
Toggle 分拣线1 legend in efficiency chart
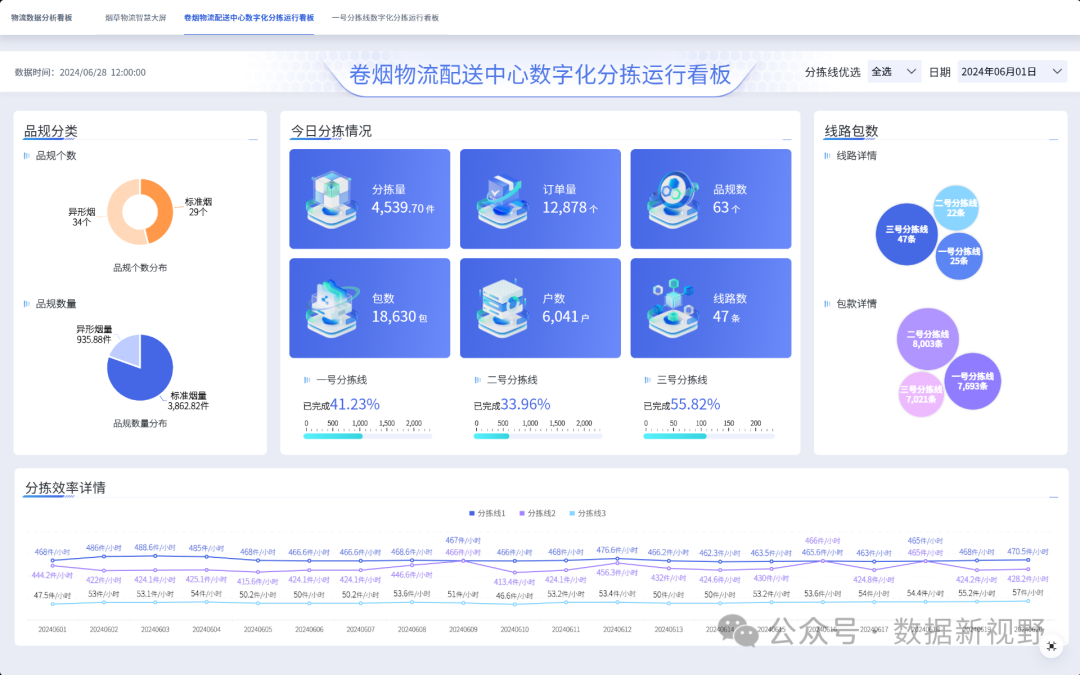click(x=486, y=513)
